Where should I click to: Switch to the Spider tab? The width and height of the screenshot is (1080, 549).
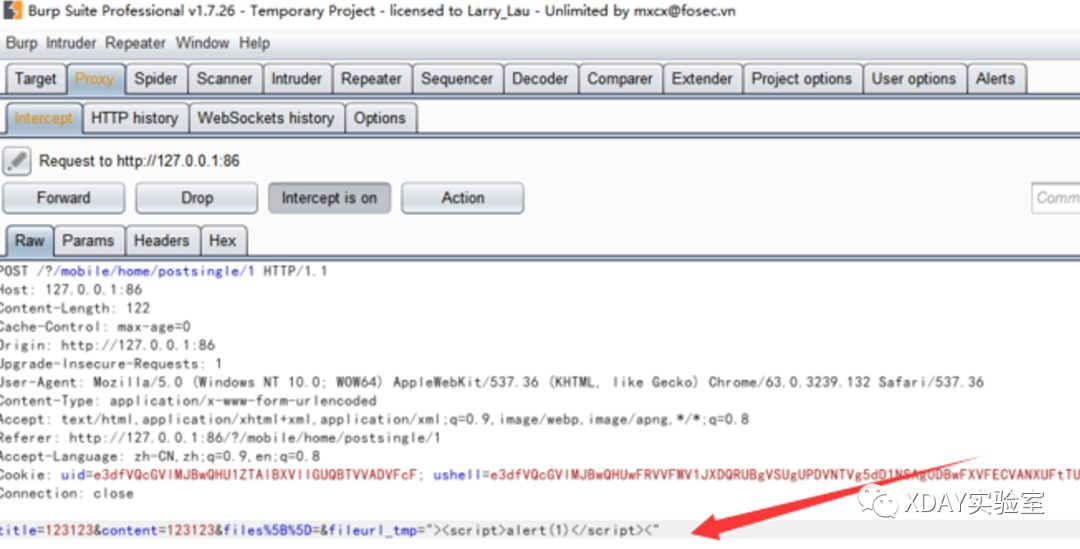pos(156,79)
